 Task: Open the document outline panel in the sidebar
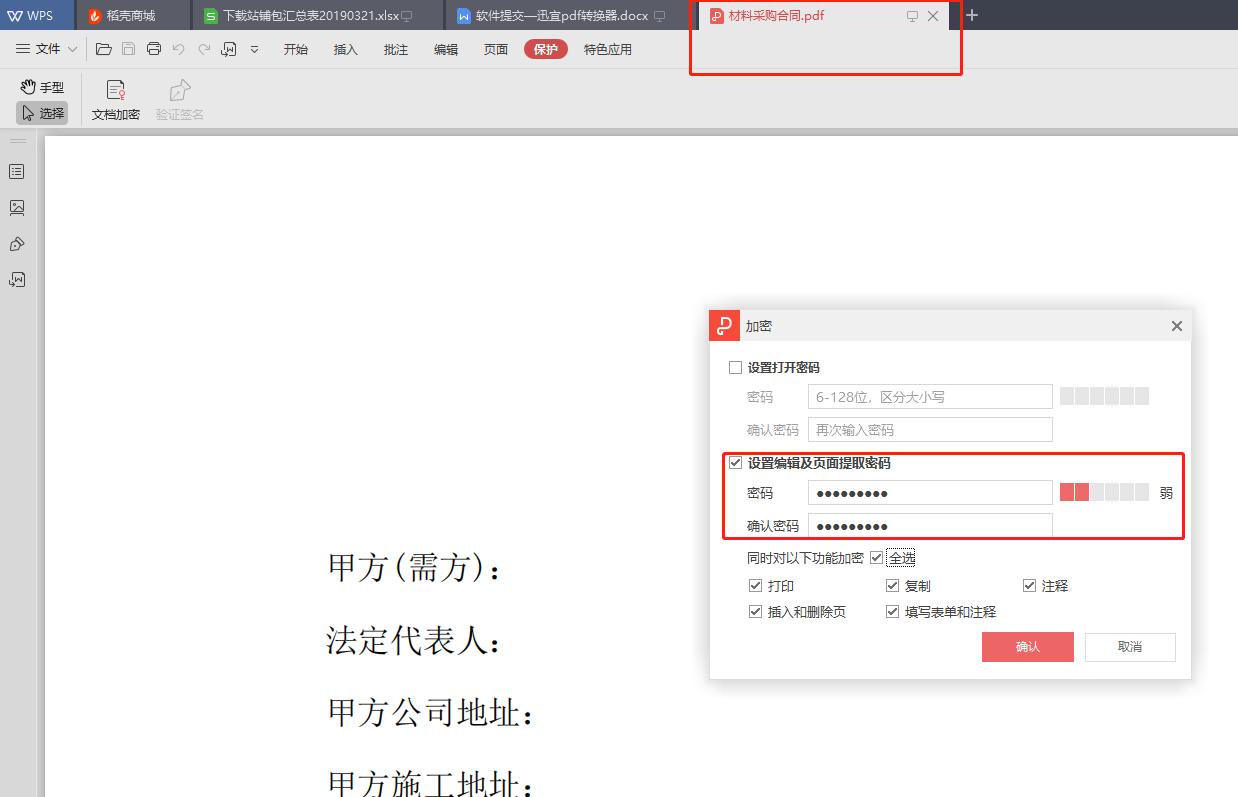17,171
